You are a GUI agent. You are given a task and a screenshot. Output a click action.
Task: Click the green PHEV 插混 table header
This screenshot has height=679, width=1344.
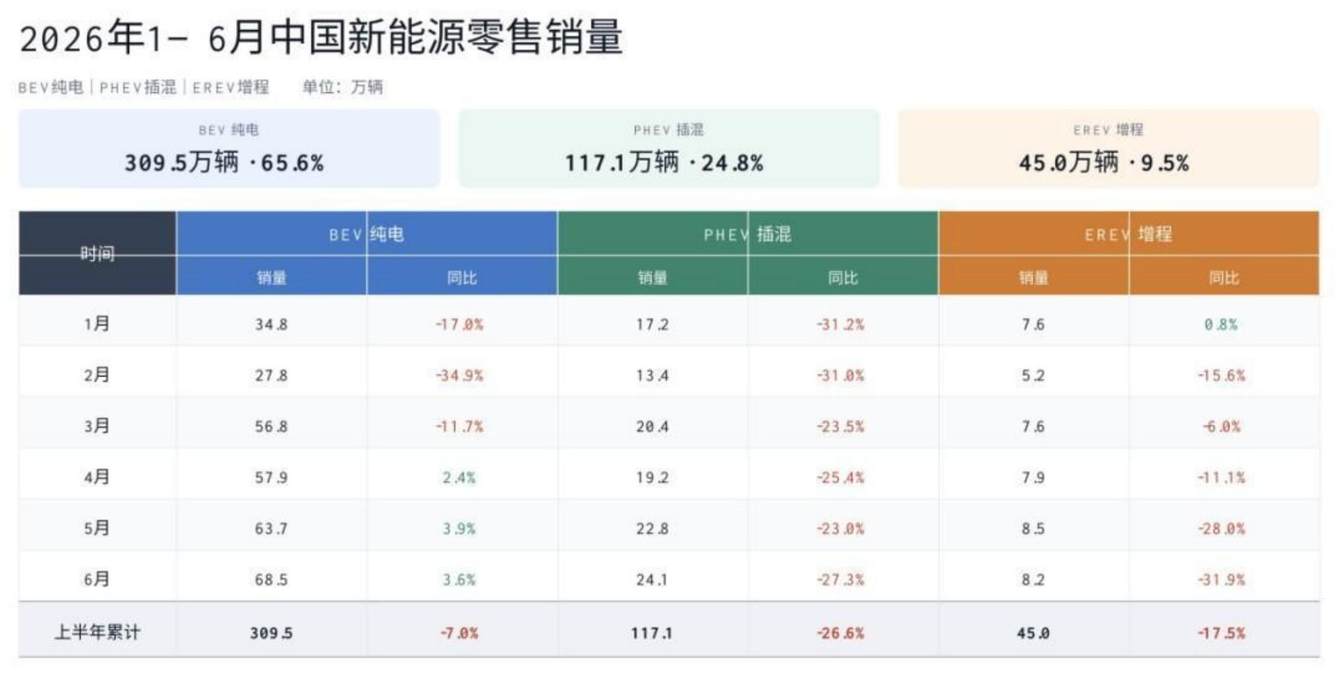[748, 234]
